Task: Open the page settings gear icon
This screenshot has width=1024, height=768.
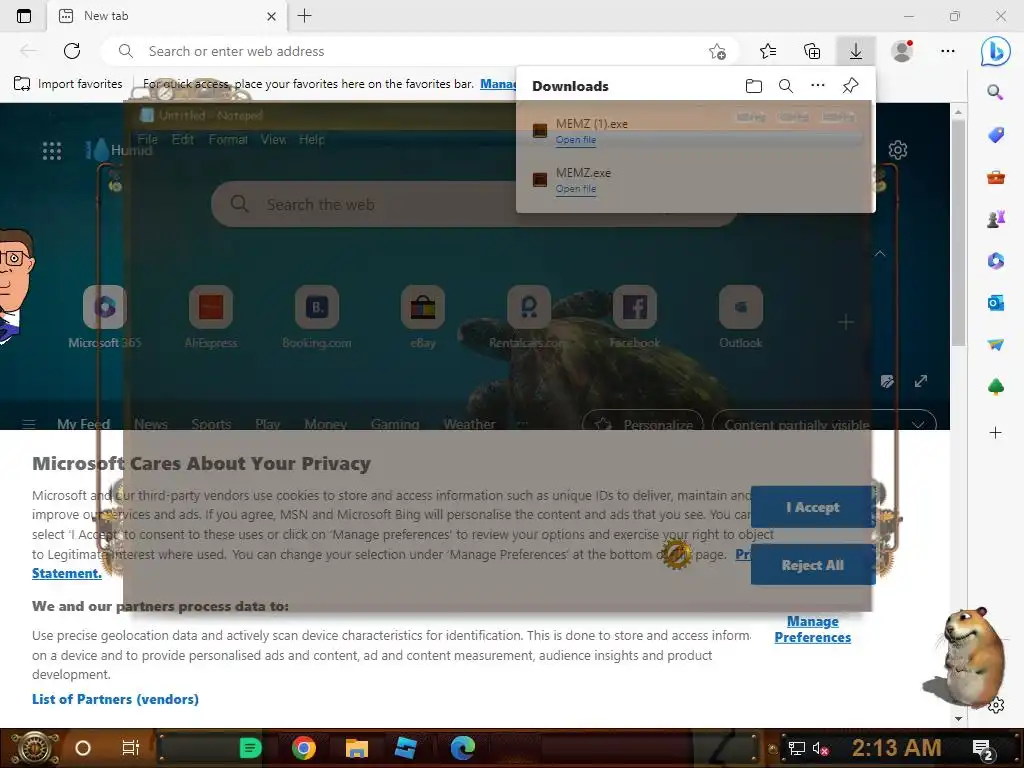Action: point(898,150)
